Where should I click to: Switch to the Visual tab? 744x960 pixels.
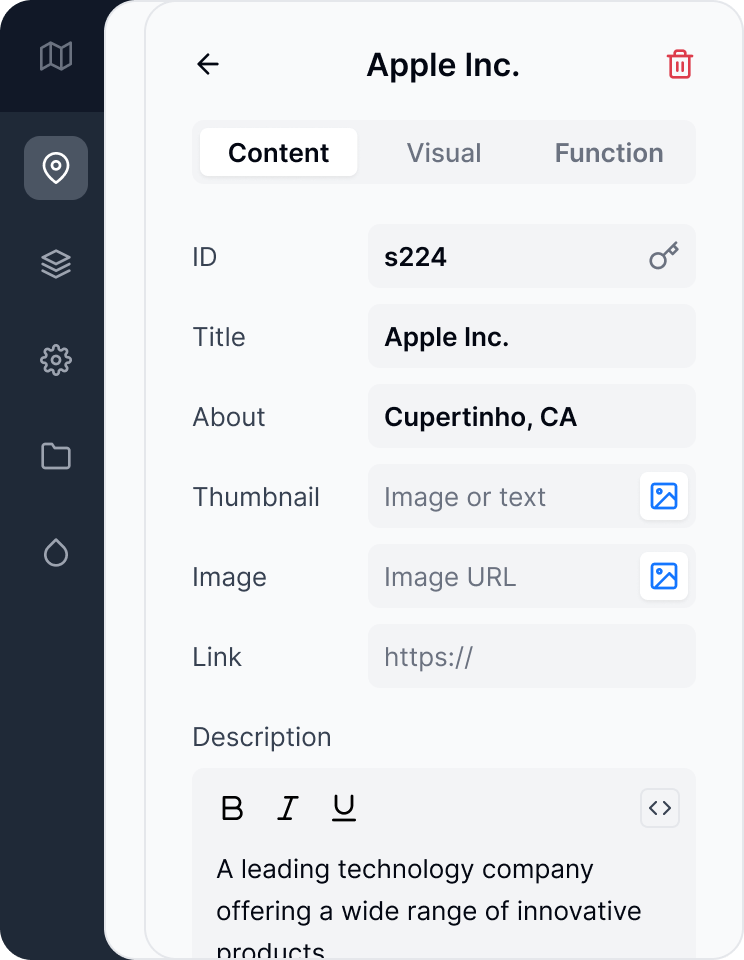[x=444, y=152]
